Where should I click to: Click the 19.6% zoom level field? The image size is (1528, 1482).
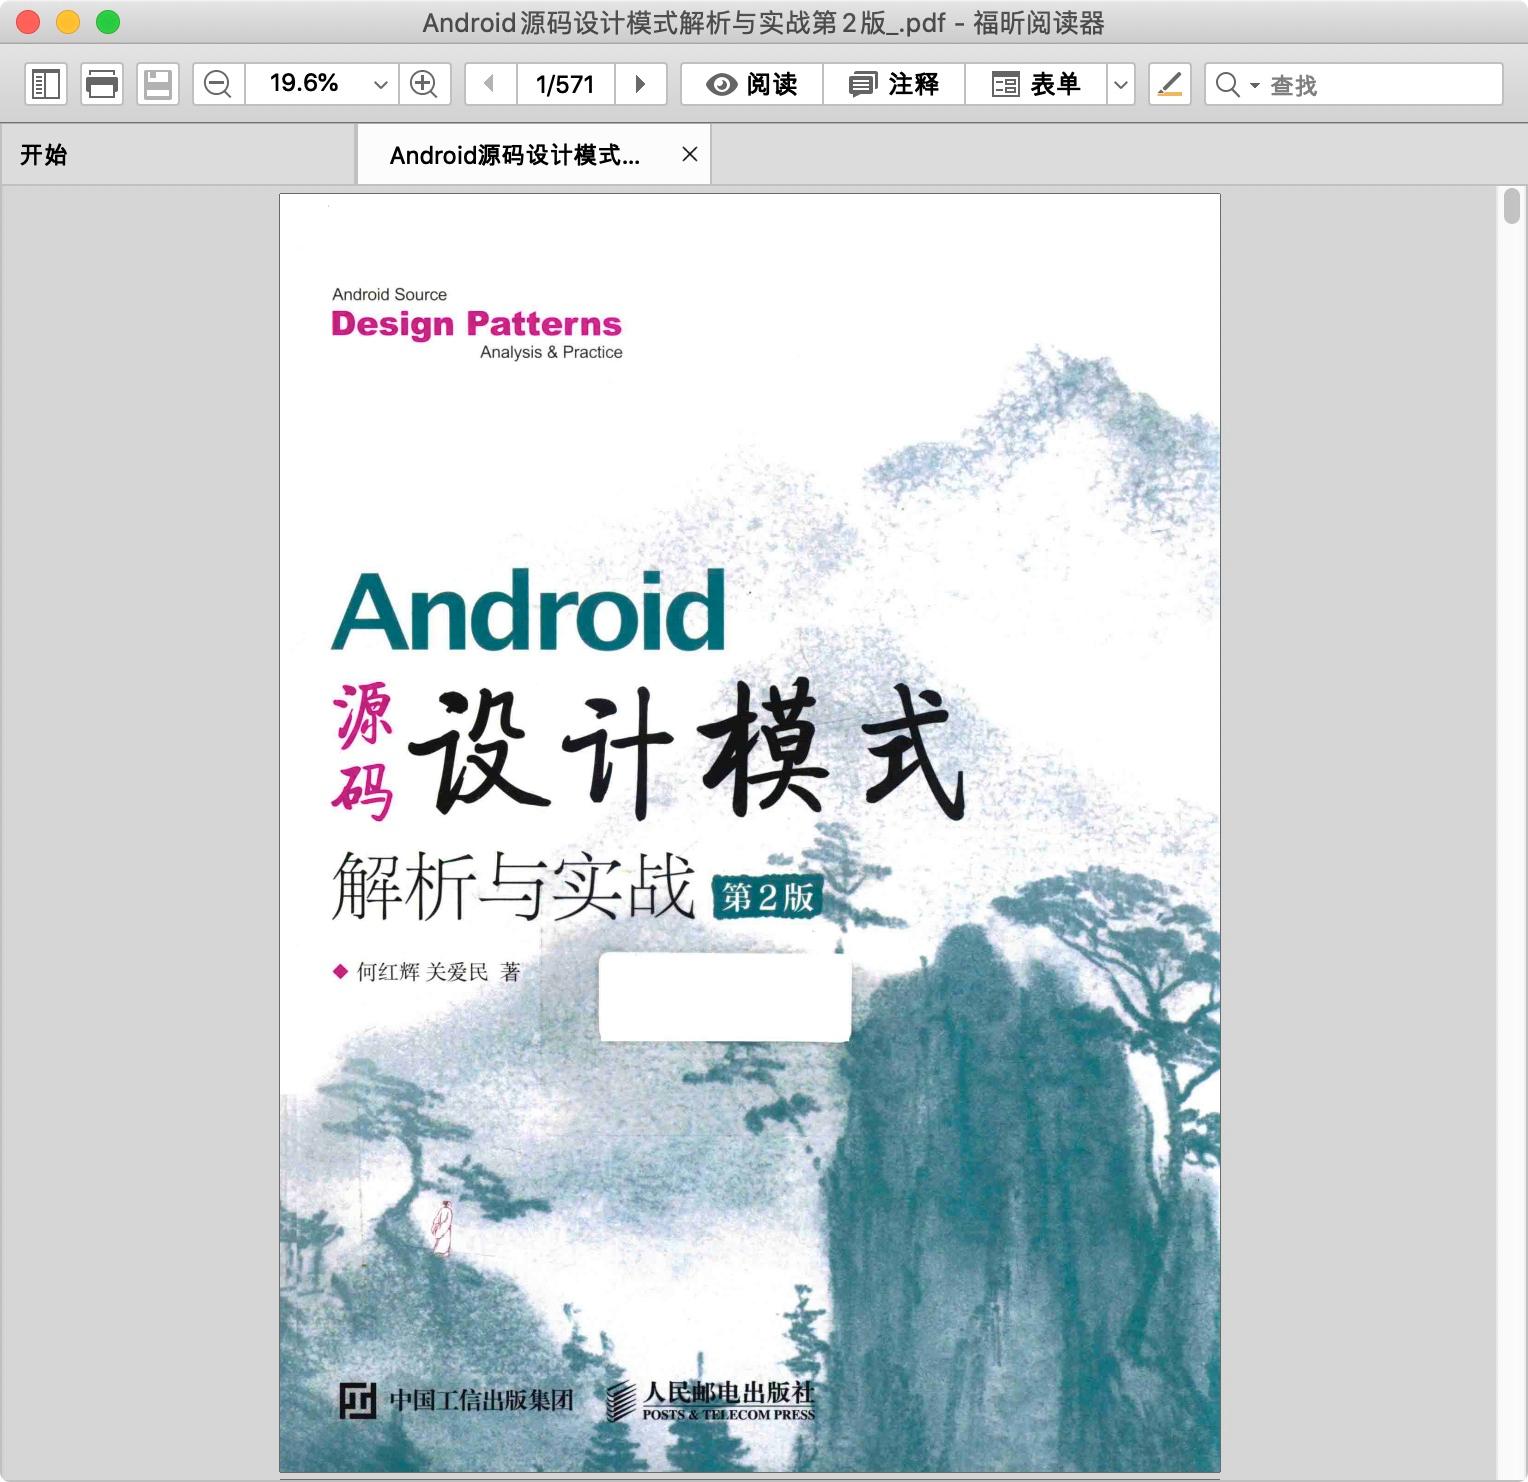tap(304, 84)
